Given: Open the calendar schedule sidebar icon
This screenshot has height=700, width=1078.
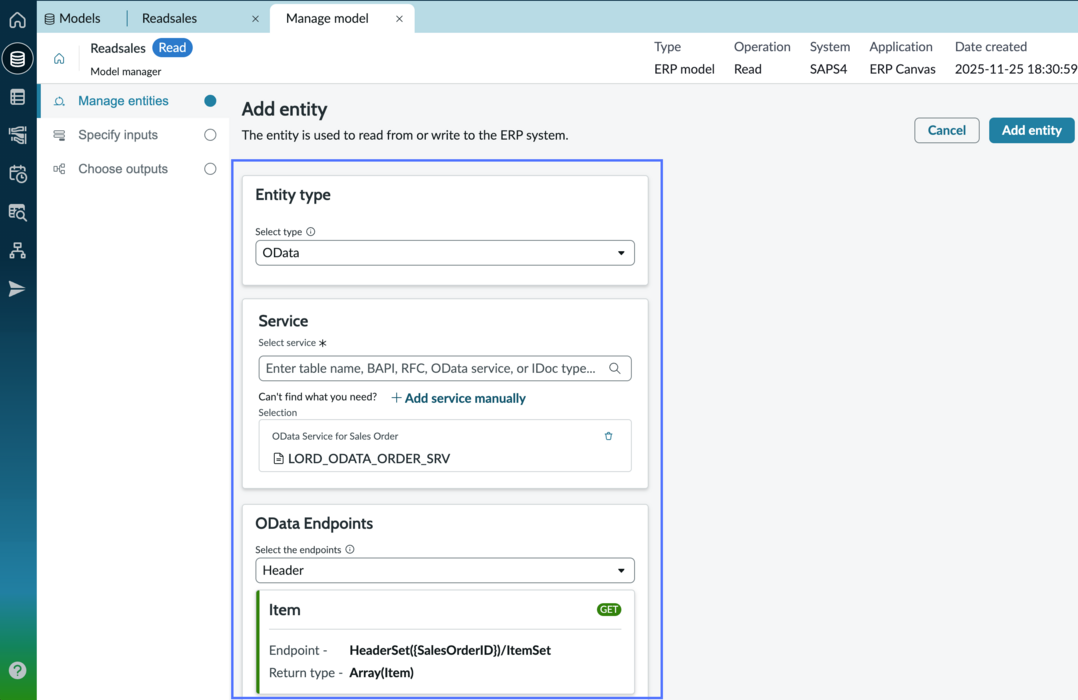Looking at the screenshot, I should tap(18, 173).
